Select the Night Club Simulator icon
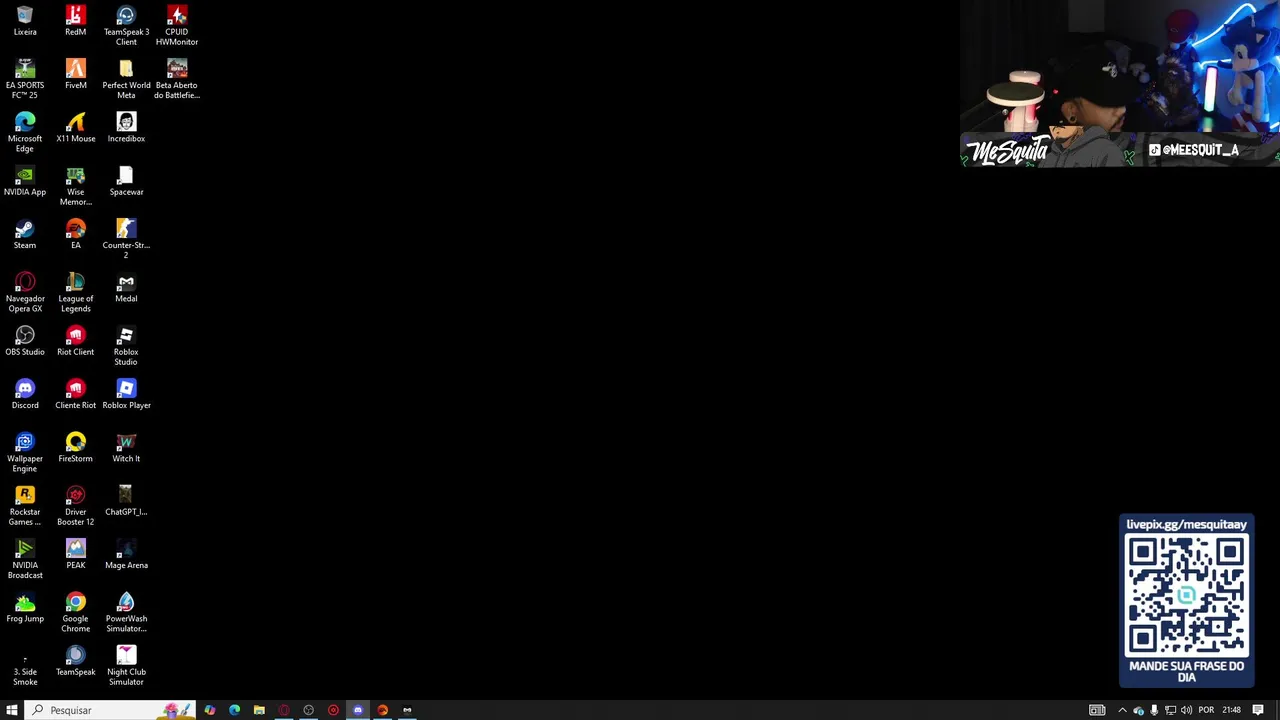The width and height of the screenshot is (1280, 720). [126, 665]
